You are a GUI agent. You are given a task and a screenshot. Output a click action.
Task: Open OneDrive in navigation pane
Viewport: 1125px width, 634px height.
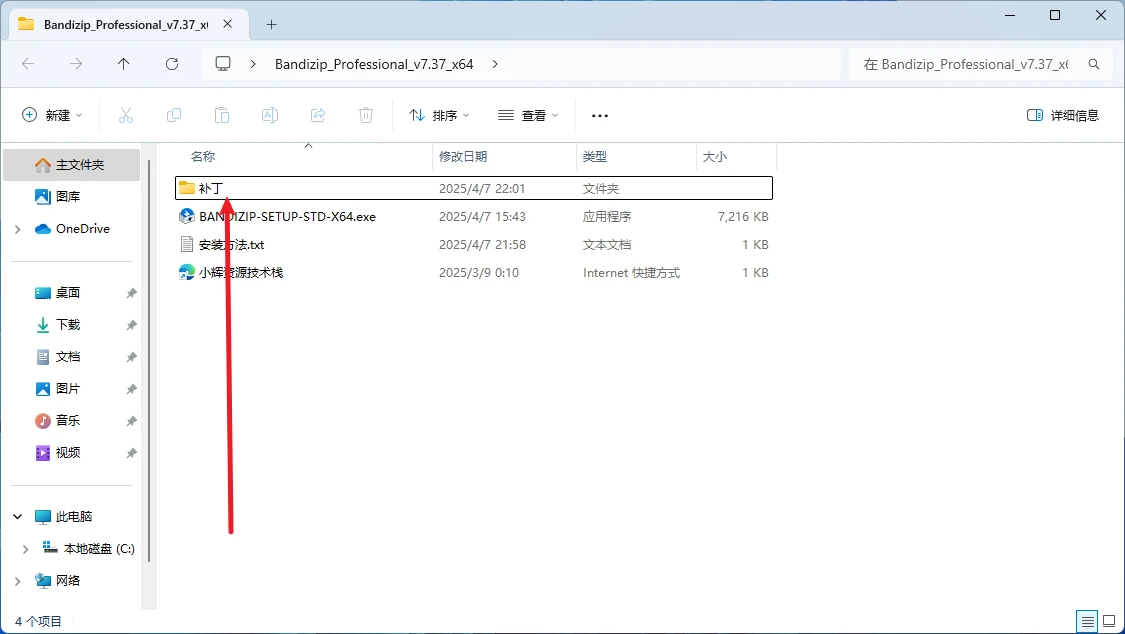[x=72, y=229]
